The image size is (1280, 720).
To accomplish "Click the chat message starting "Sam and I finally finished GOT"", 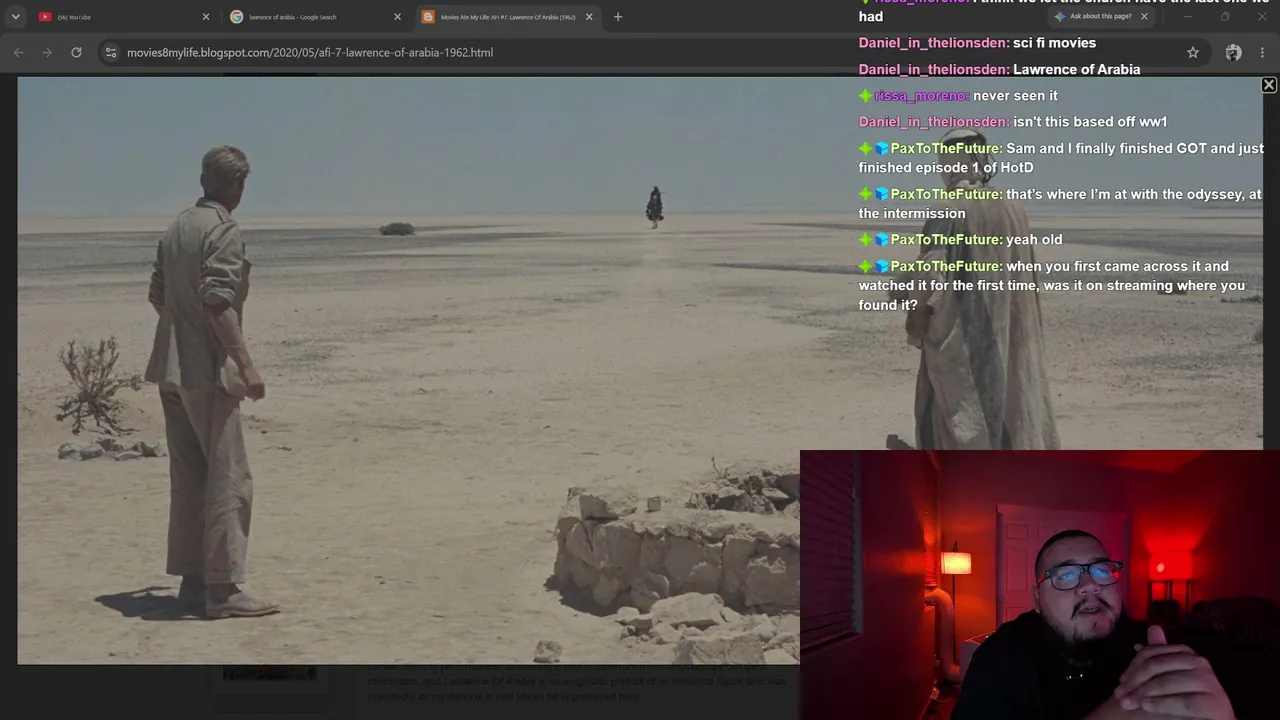I will point(1061,158).
